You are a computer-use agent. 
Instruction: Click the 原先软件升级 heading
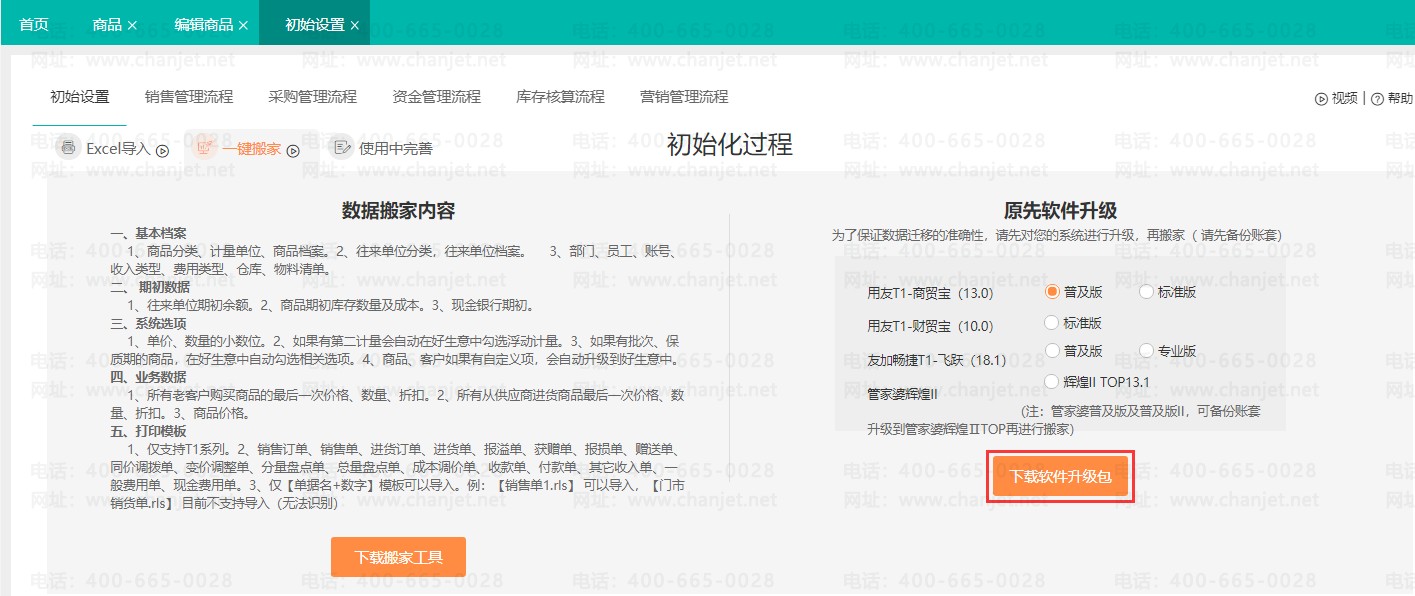[1060, 211]
